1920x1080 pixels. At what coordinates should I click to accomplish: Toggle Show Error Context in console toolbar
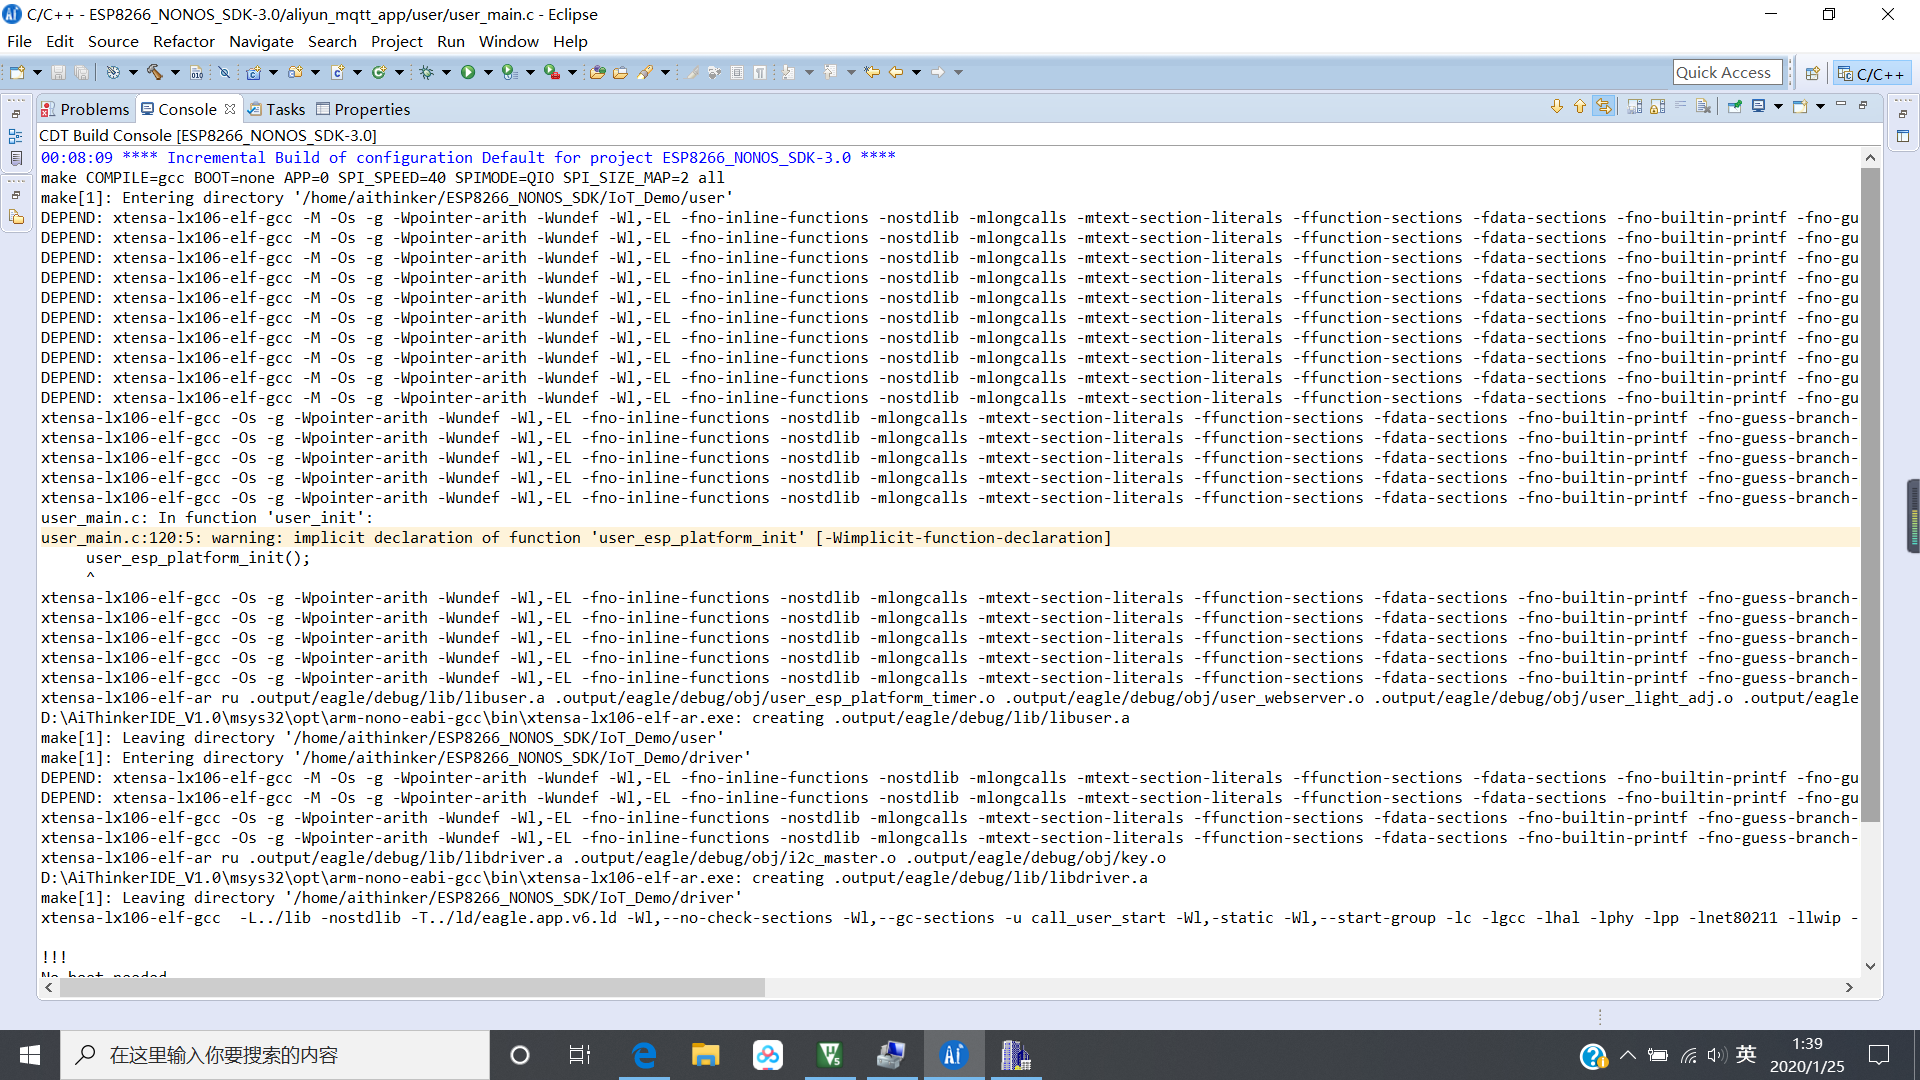tap(1603, 107)
